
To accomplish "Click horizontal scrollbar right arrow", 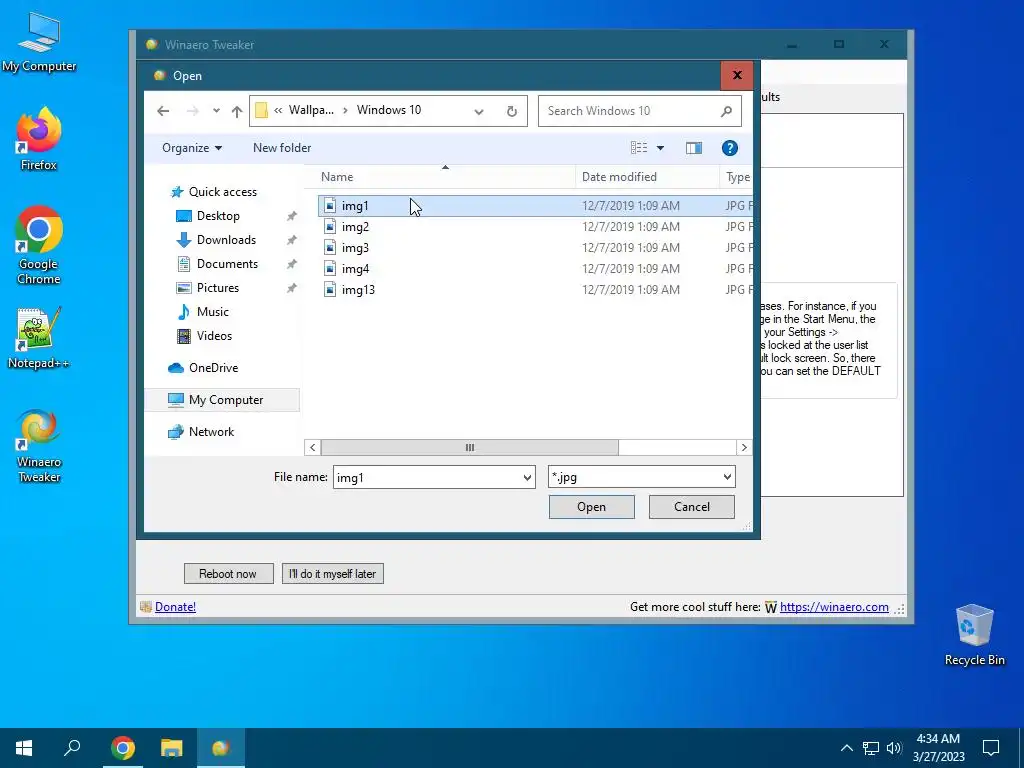I will tap(744, 447).
